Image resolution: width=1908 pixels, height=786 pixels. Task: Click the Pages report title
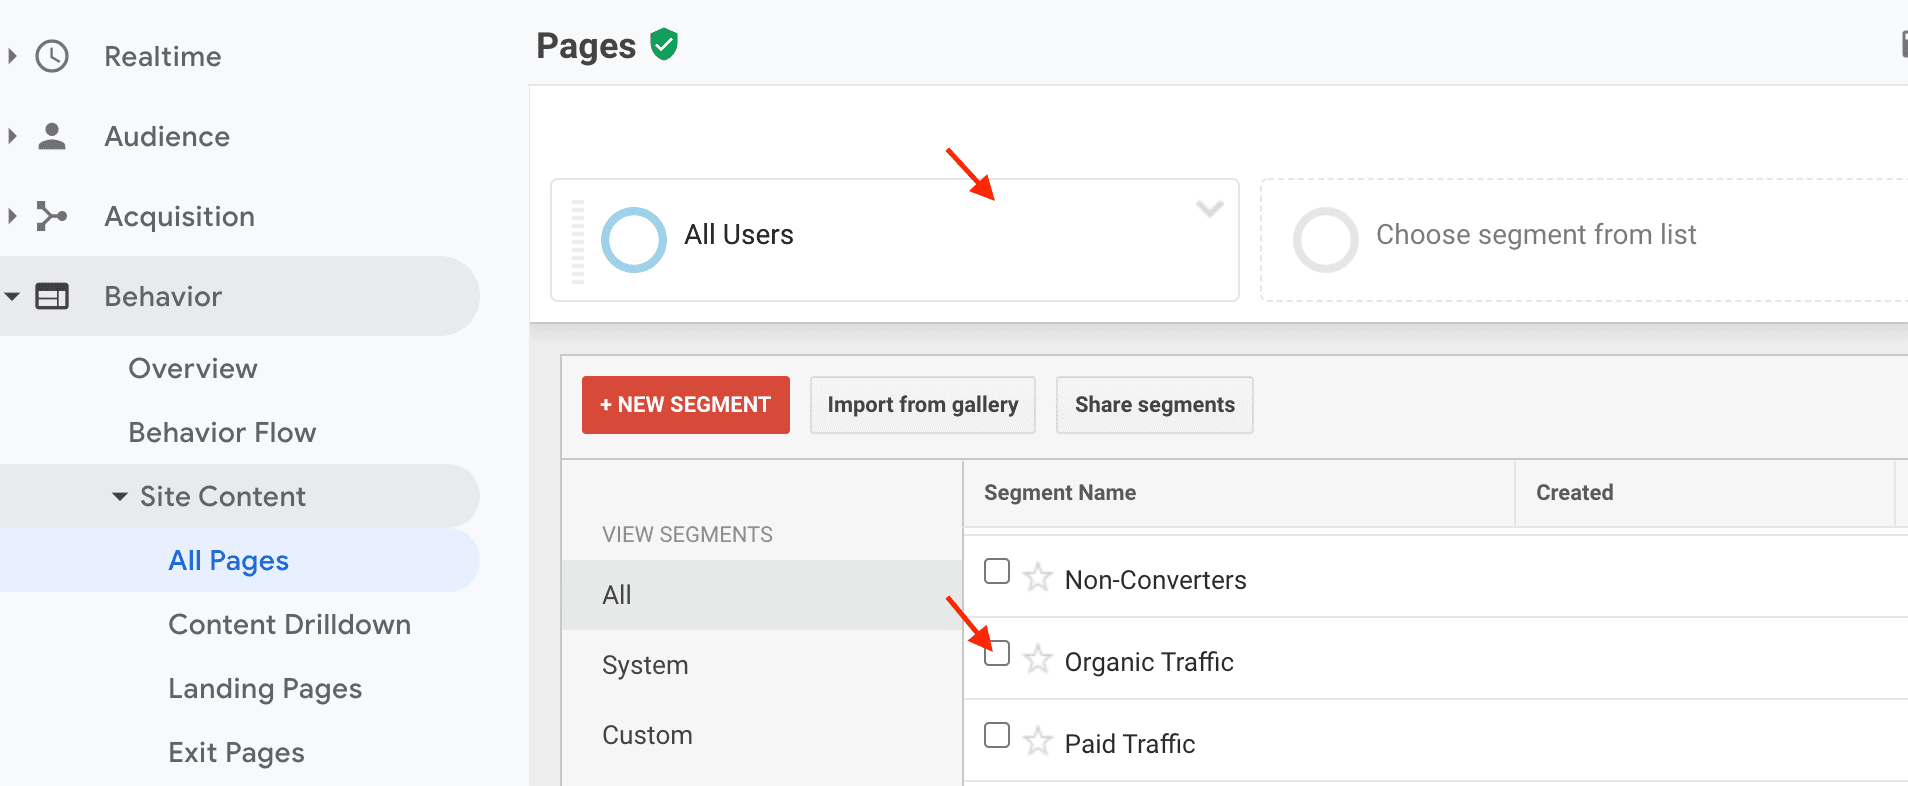coord(586,46)
